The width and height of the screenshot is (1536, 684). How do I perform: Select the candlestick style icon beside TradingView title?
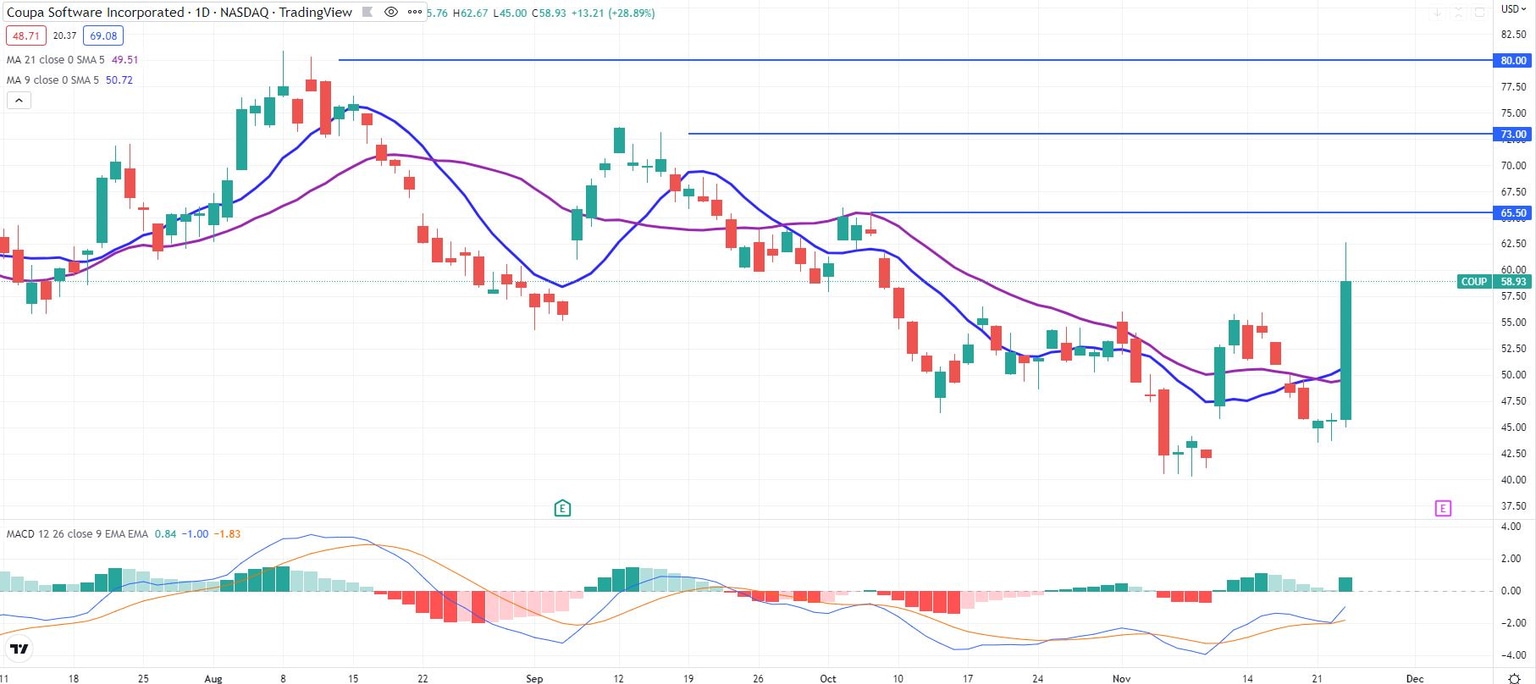coord(367,12)
